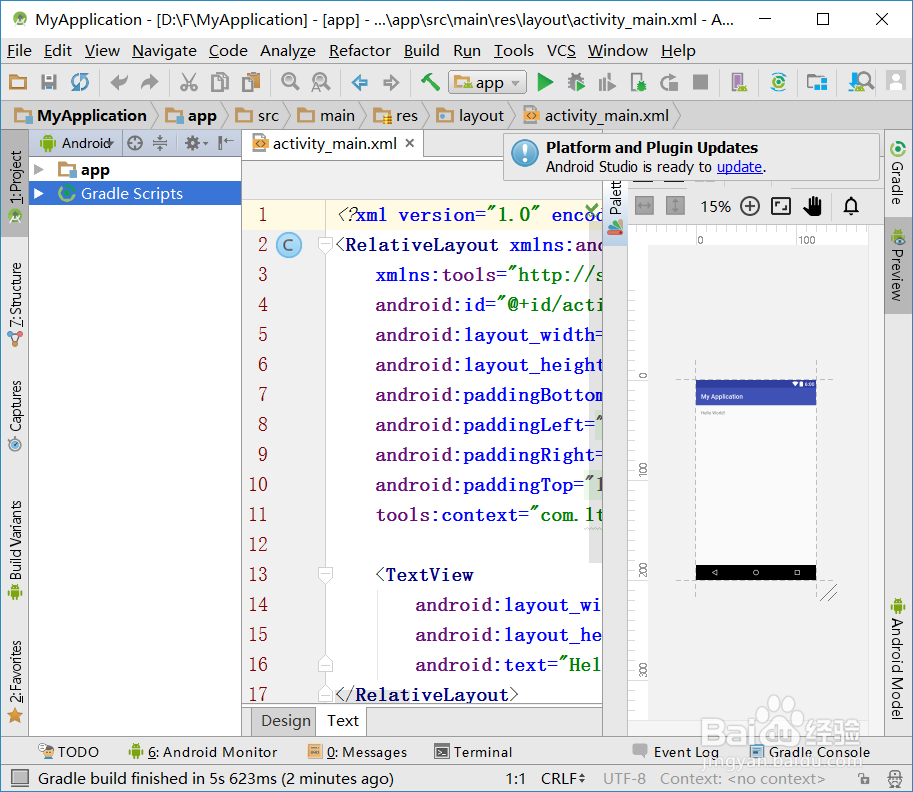Toggle Build Variants tool window
Screen dimensions: 913x792
15,549
